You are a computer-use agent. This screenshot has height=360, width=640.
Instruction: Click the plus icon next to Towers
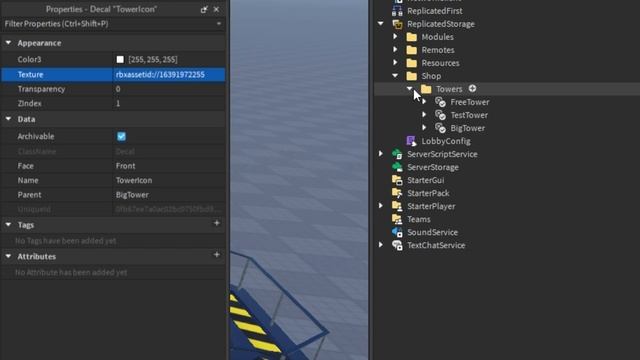coord(472,89)
